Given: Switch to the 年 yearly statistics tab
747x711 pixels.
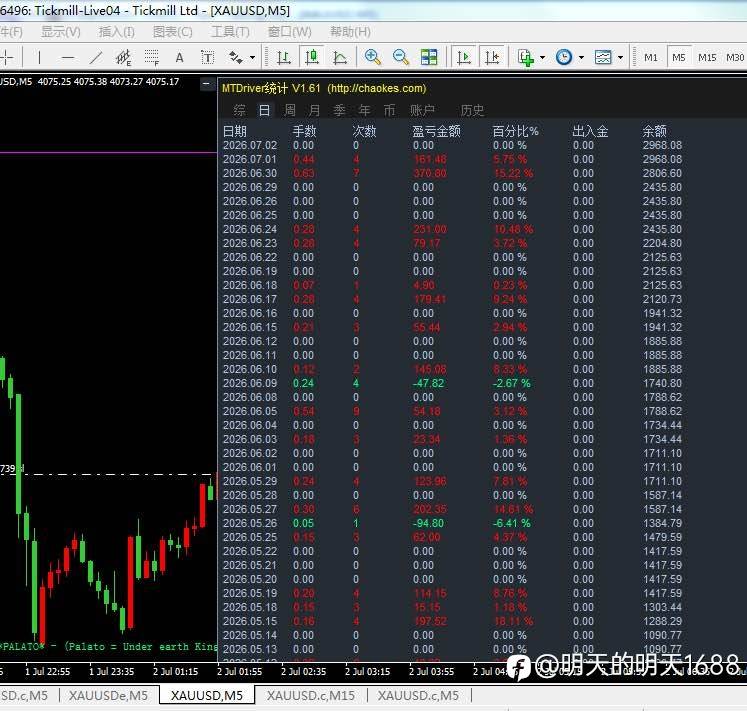Looking at the screenshot, I should click(364, 111).
